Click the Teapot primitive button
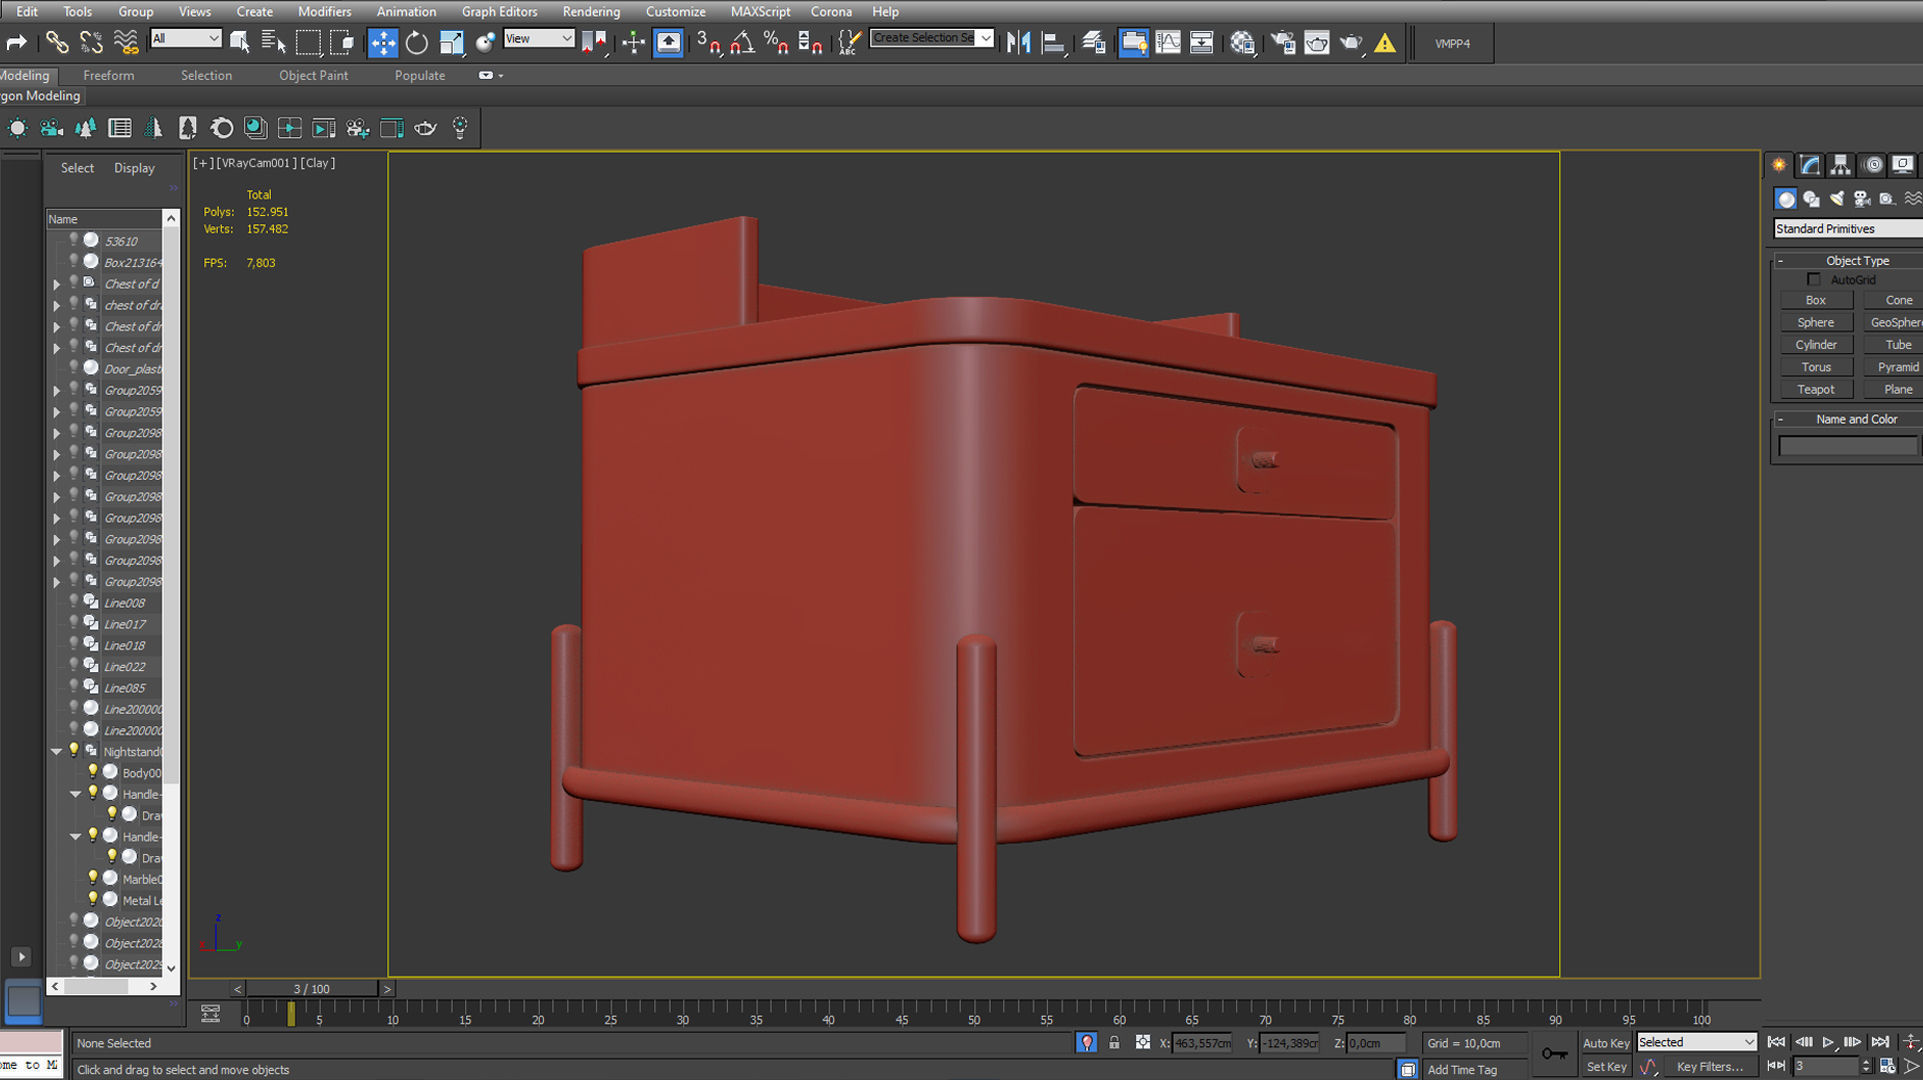Image resolution: width=1923 pixels, height=1080 pixels. 1816,389
